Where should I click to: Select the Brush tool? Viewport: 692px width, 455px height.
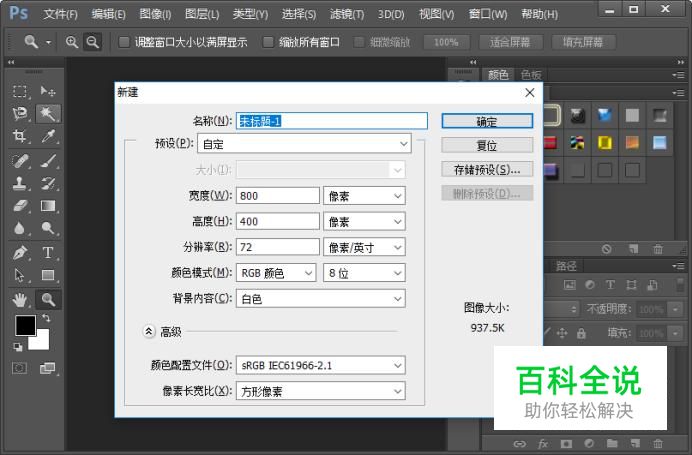click(48, 161)
